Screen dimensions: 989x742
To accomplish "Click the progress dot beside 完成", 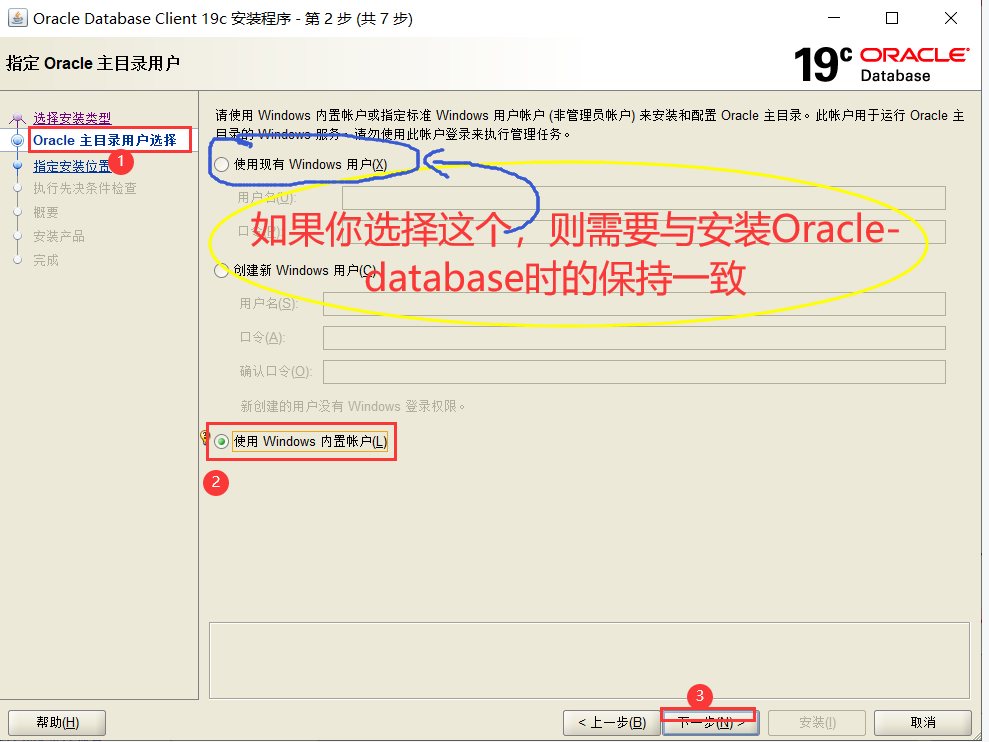I will (x=17, y=259).
